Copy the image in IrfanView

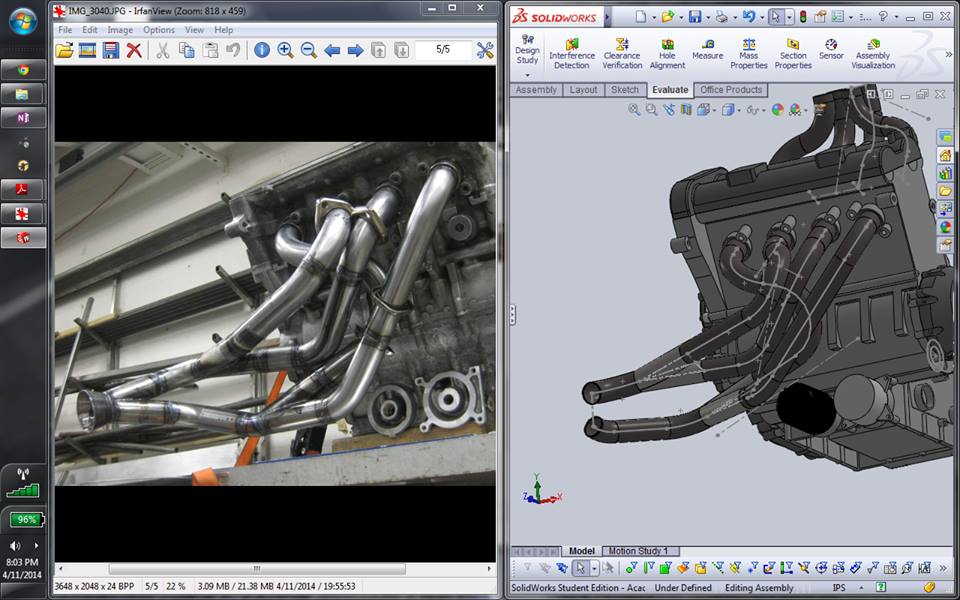186,50
